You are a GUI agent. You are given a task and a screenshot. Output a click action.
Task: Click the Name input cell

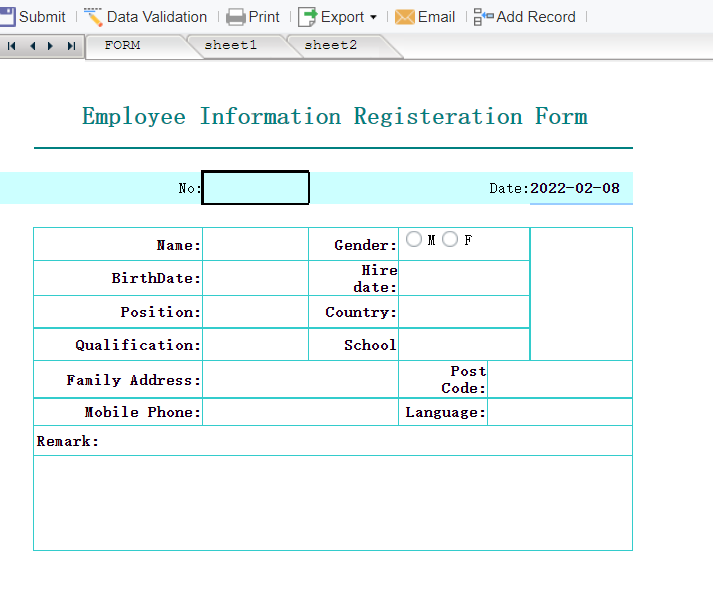pos(256,244)
